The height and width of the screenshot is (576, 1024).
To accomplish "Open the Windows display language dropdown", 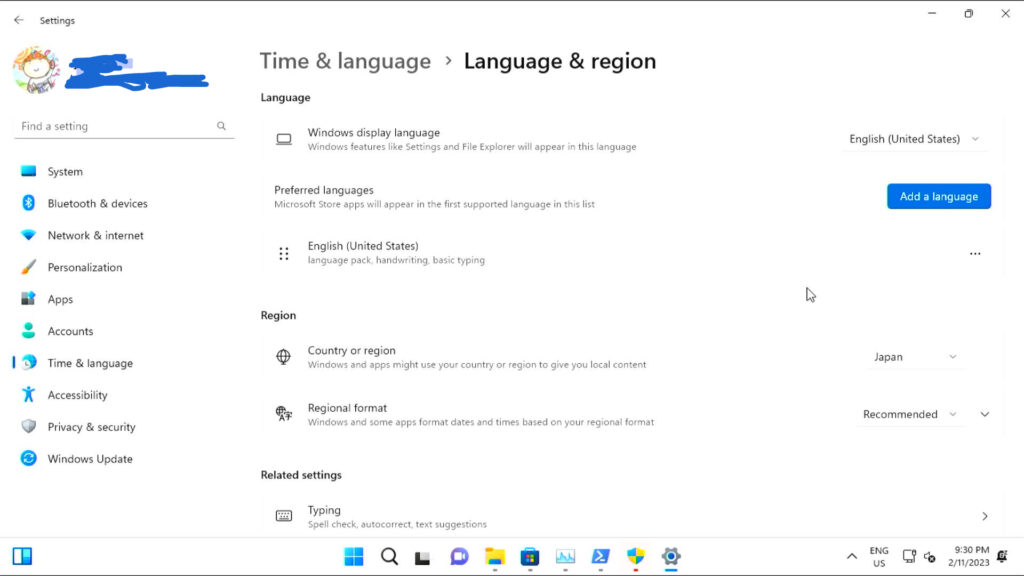I will tap(914, 139).
